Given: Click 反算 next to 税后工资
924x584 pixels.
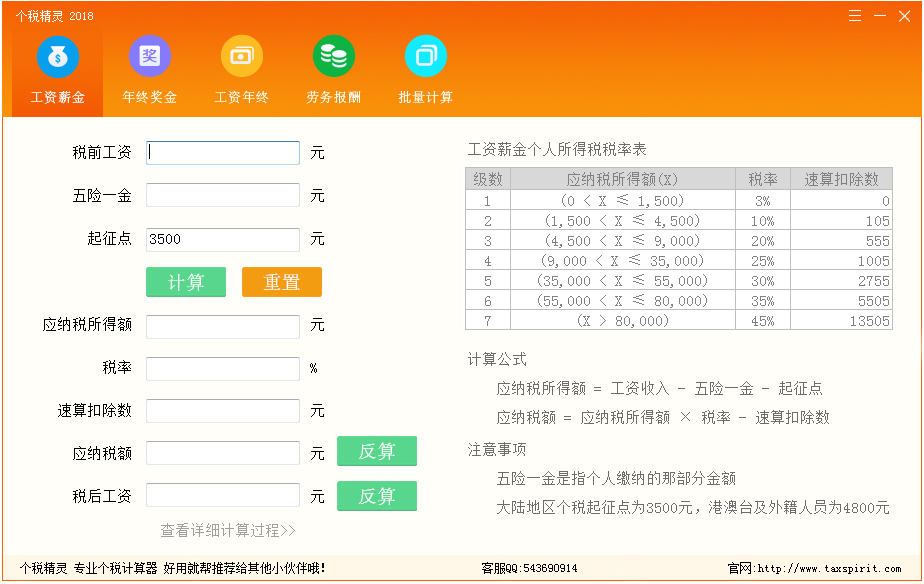Looking at the screenshot, I should [377, 496].
